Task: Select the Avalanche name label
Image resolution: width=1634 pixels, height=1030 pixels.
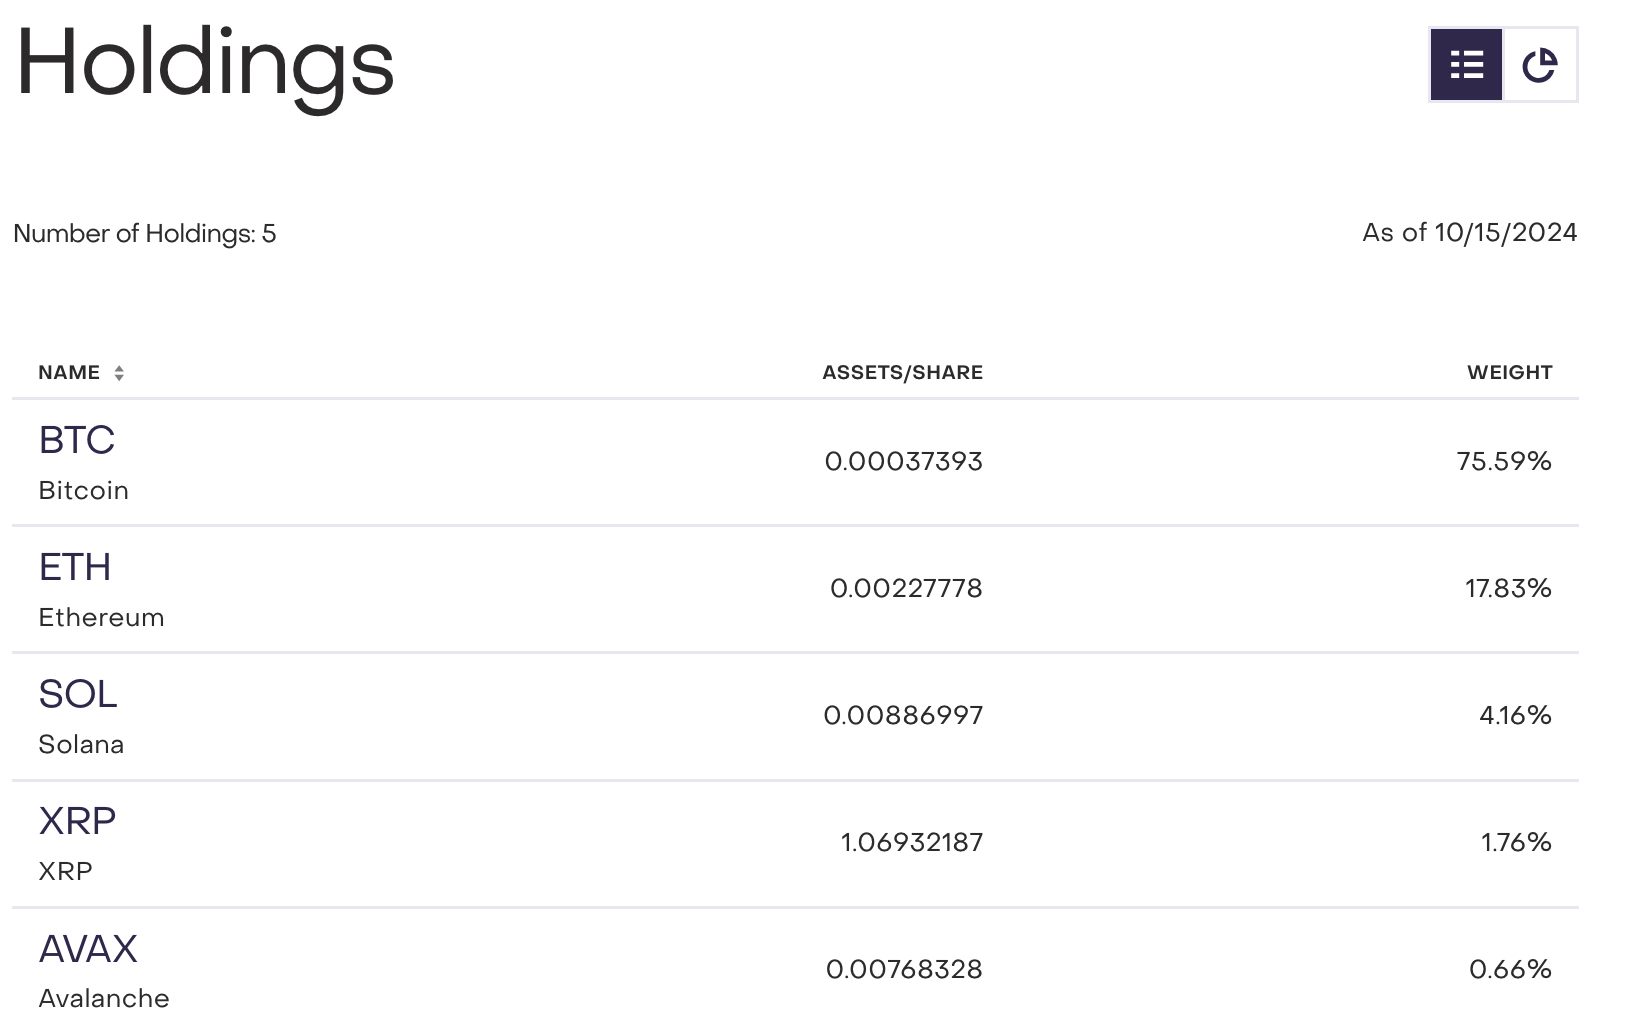Action: [104, 999]
